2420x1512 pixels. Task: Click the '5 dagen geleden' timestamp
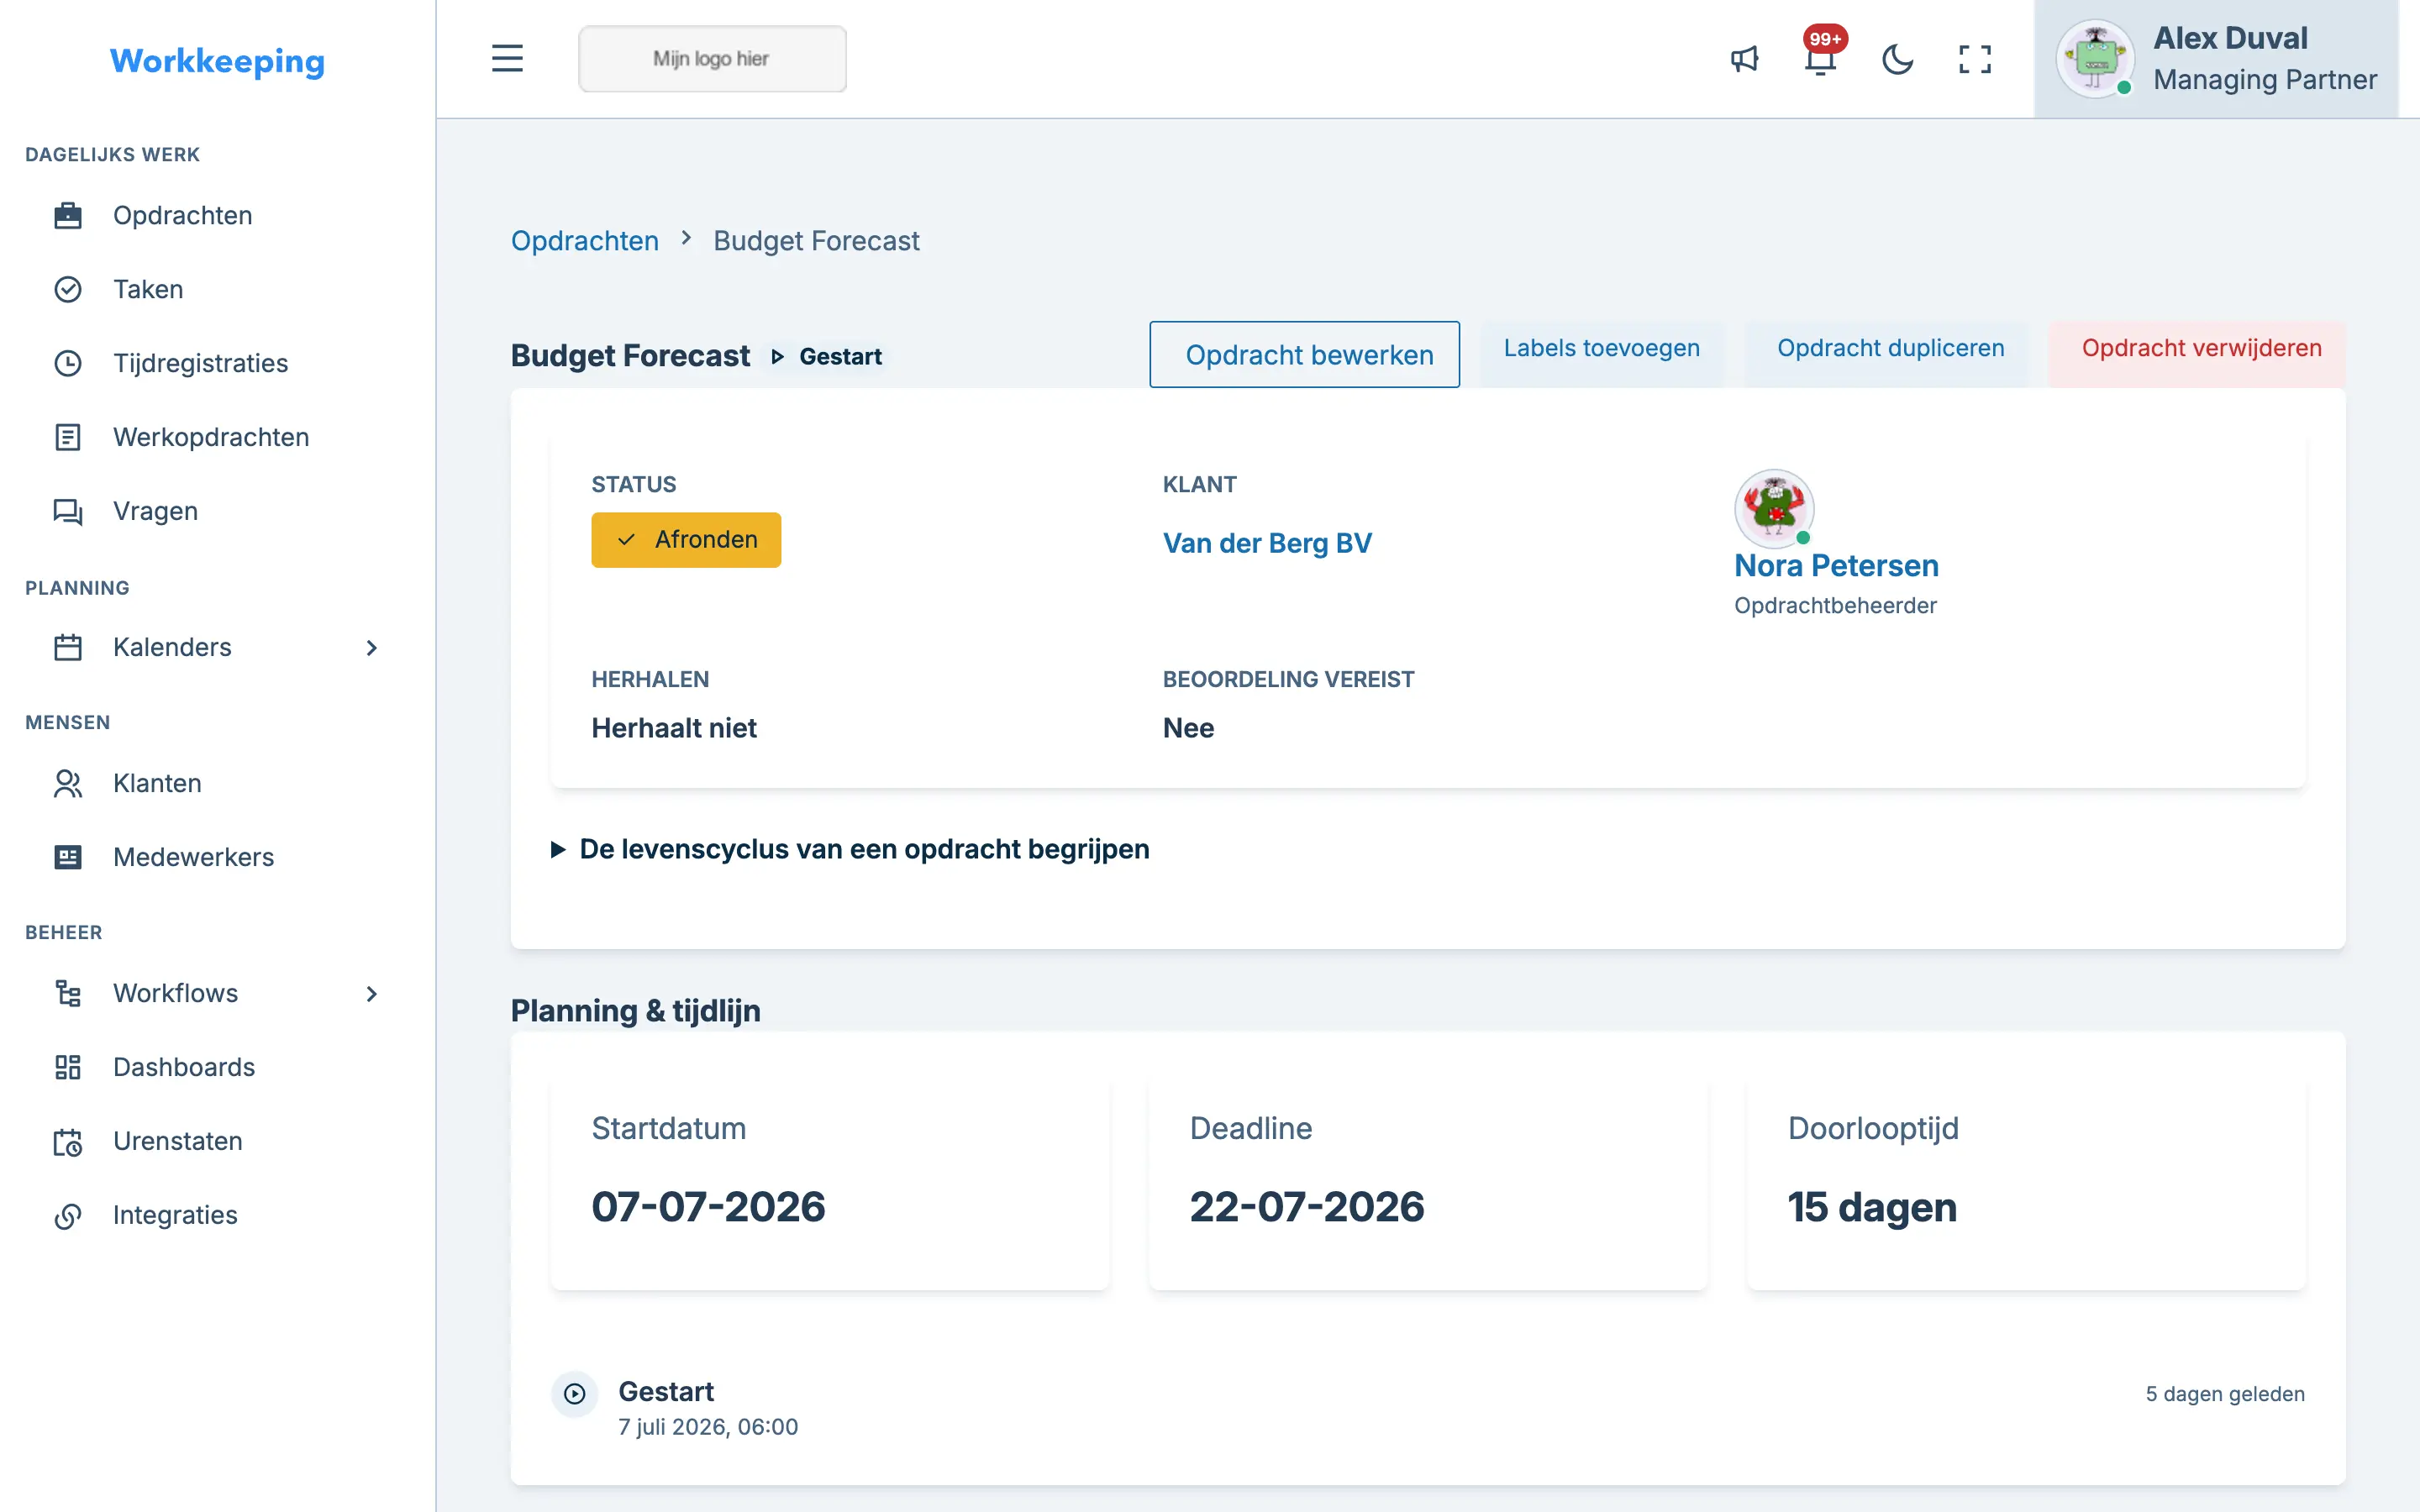(2225, 1394)
